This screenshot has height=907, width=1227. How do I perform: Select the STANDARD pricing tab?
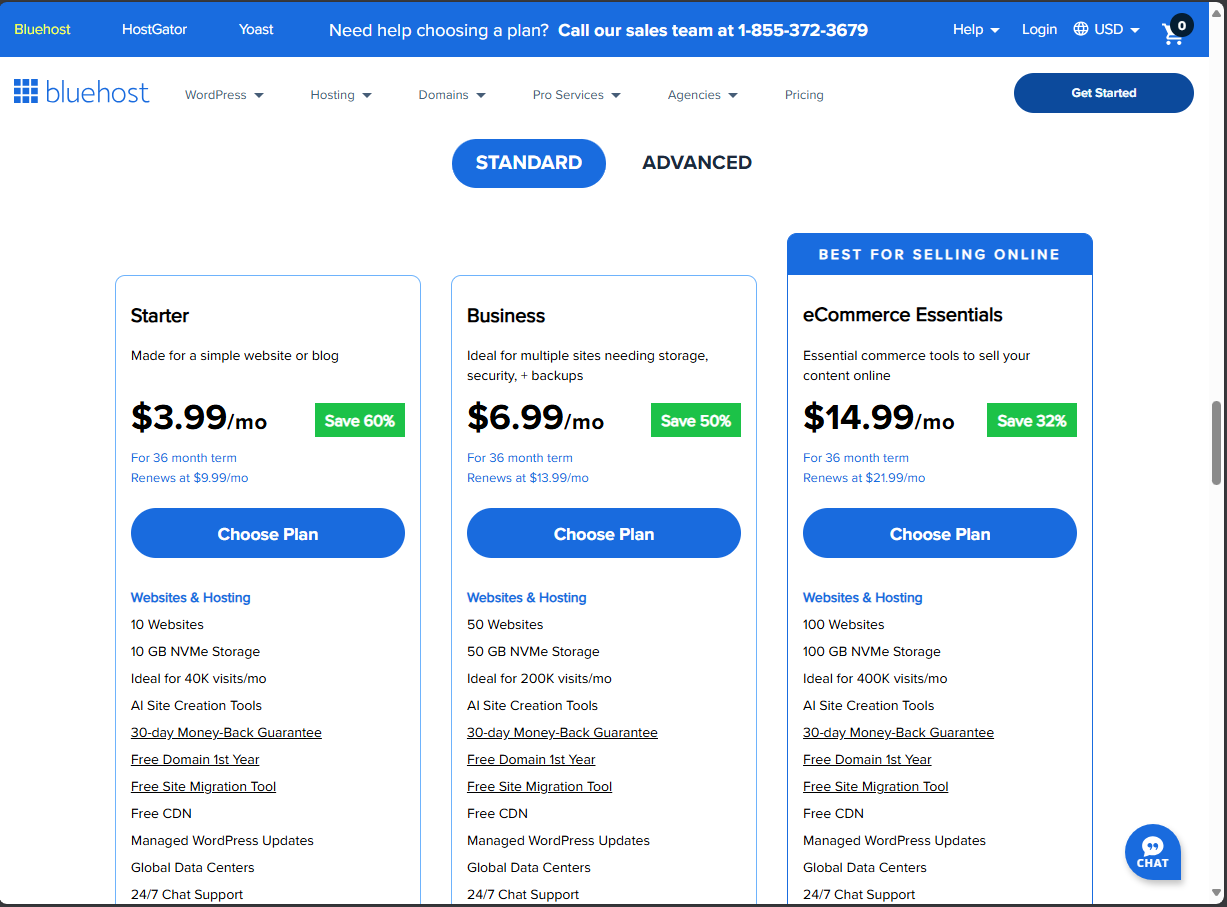point(528,162)
